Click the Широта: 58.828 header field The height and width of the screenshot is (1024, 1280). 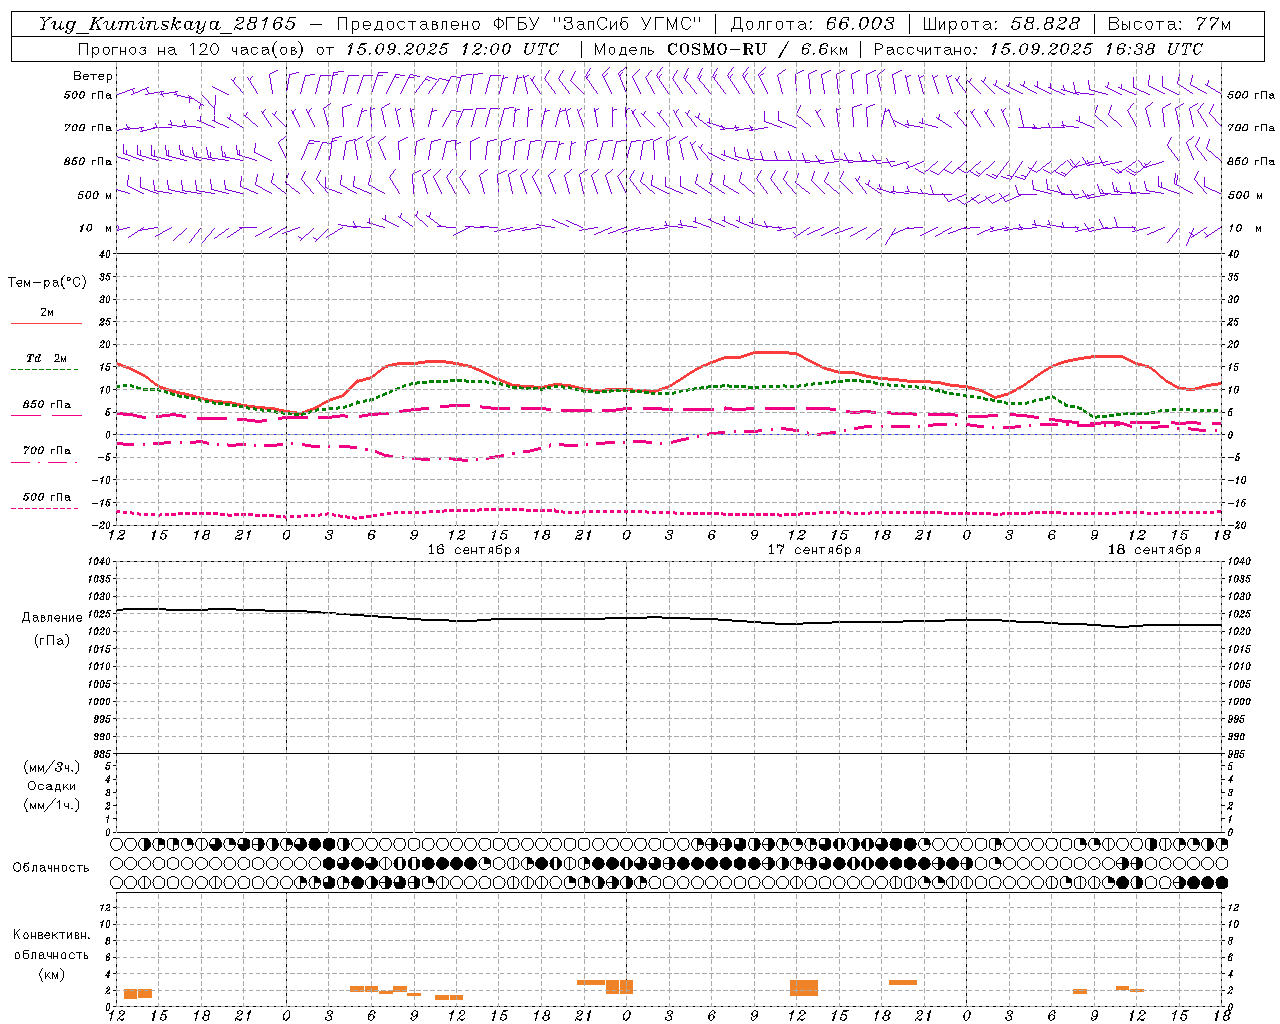1001,24
